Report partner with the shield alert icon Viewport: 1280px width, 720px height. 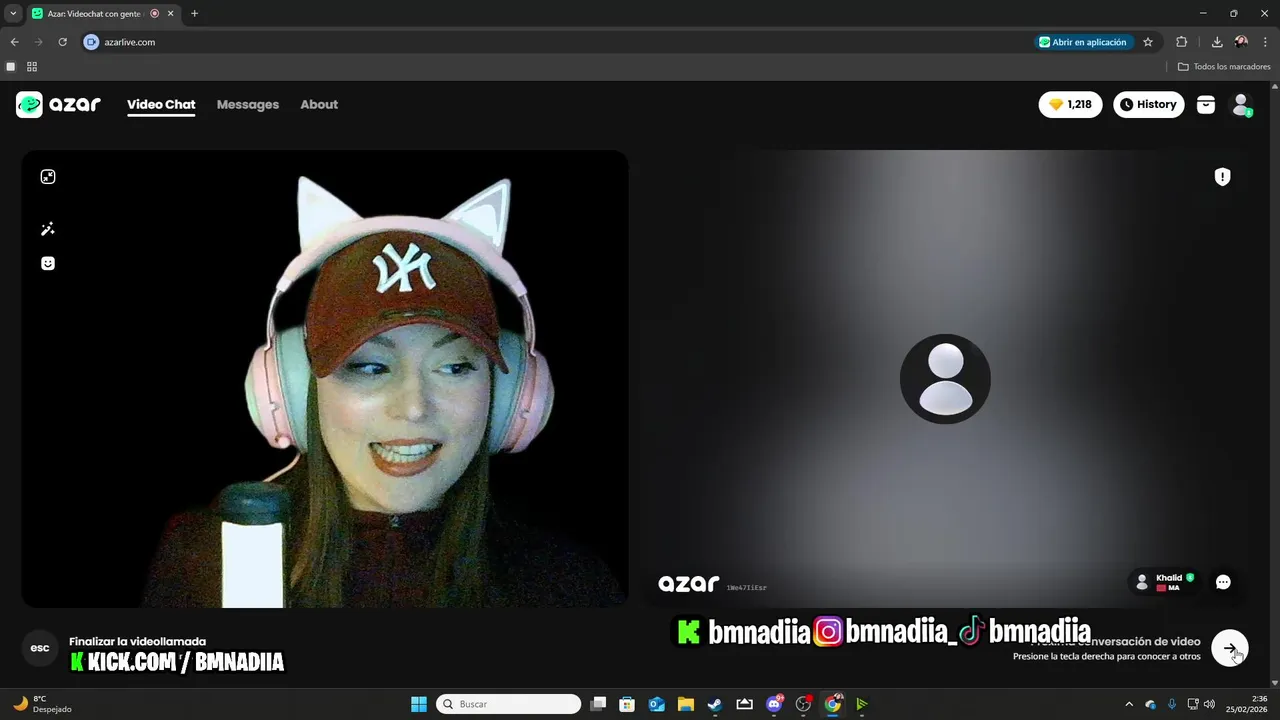click(x=1222, y=177)
